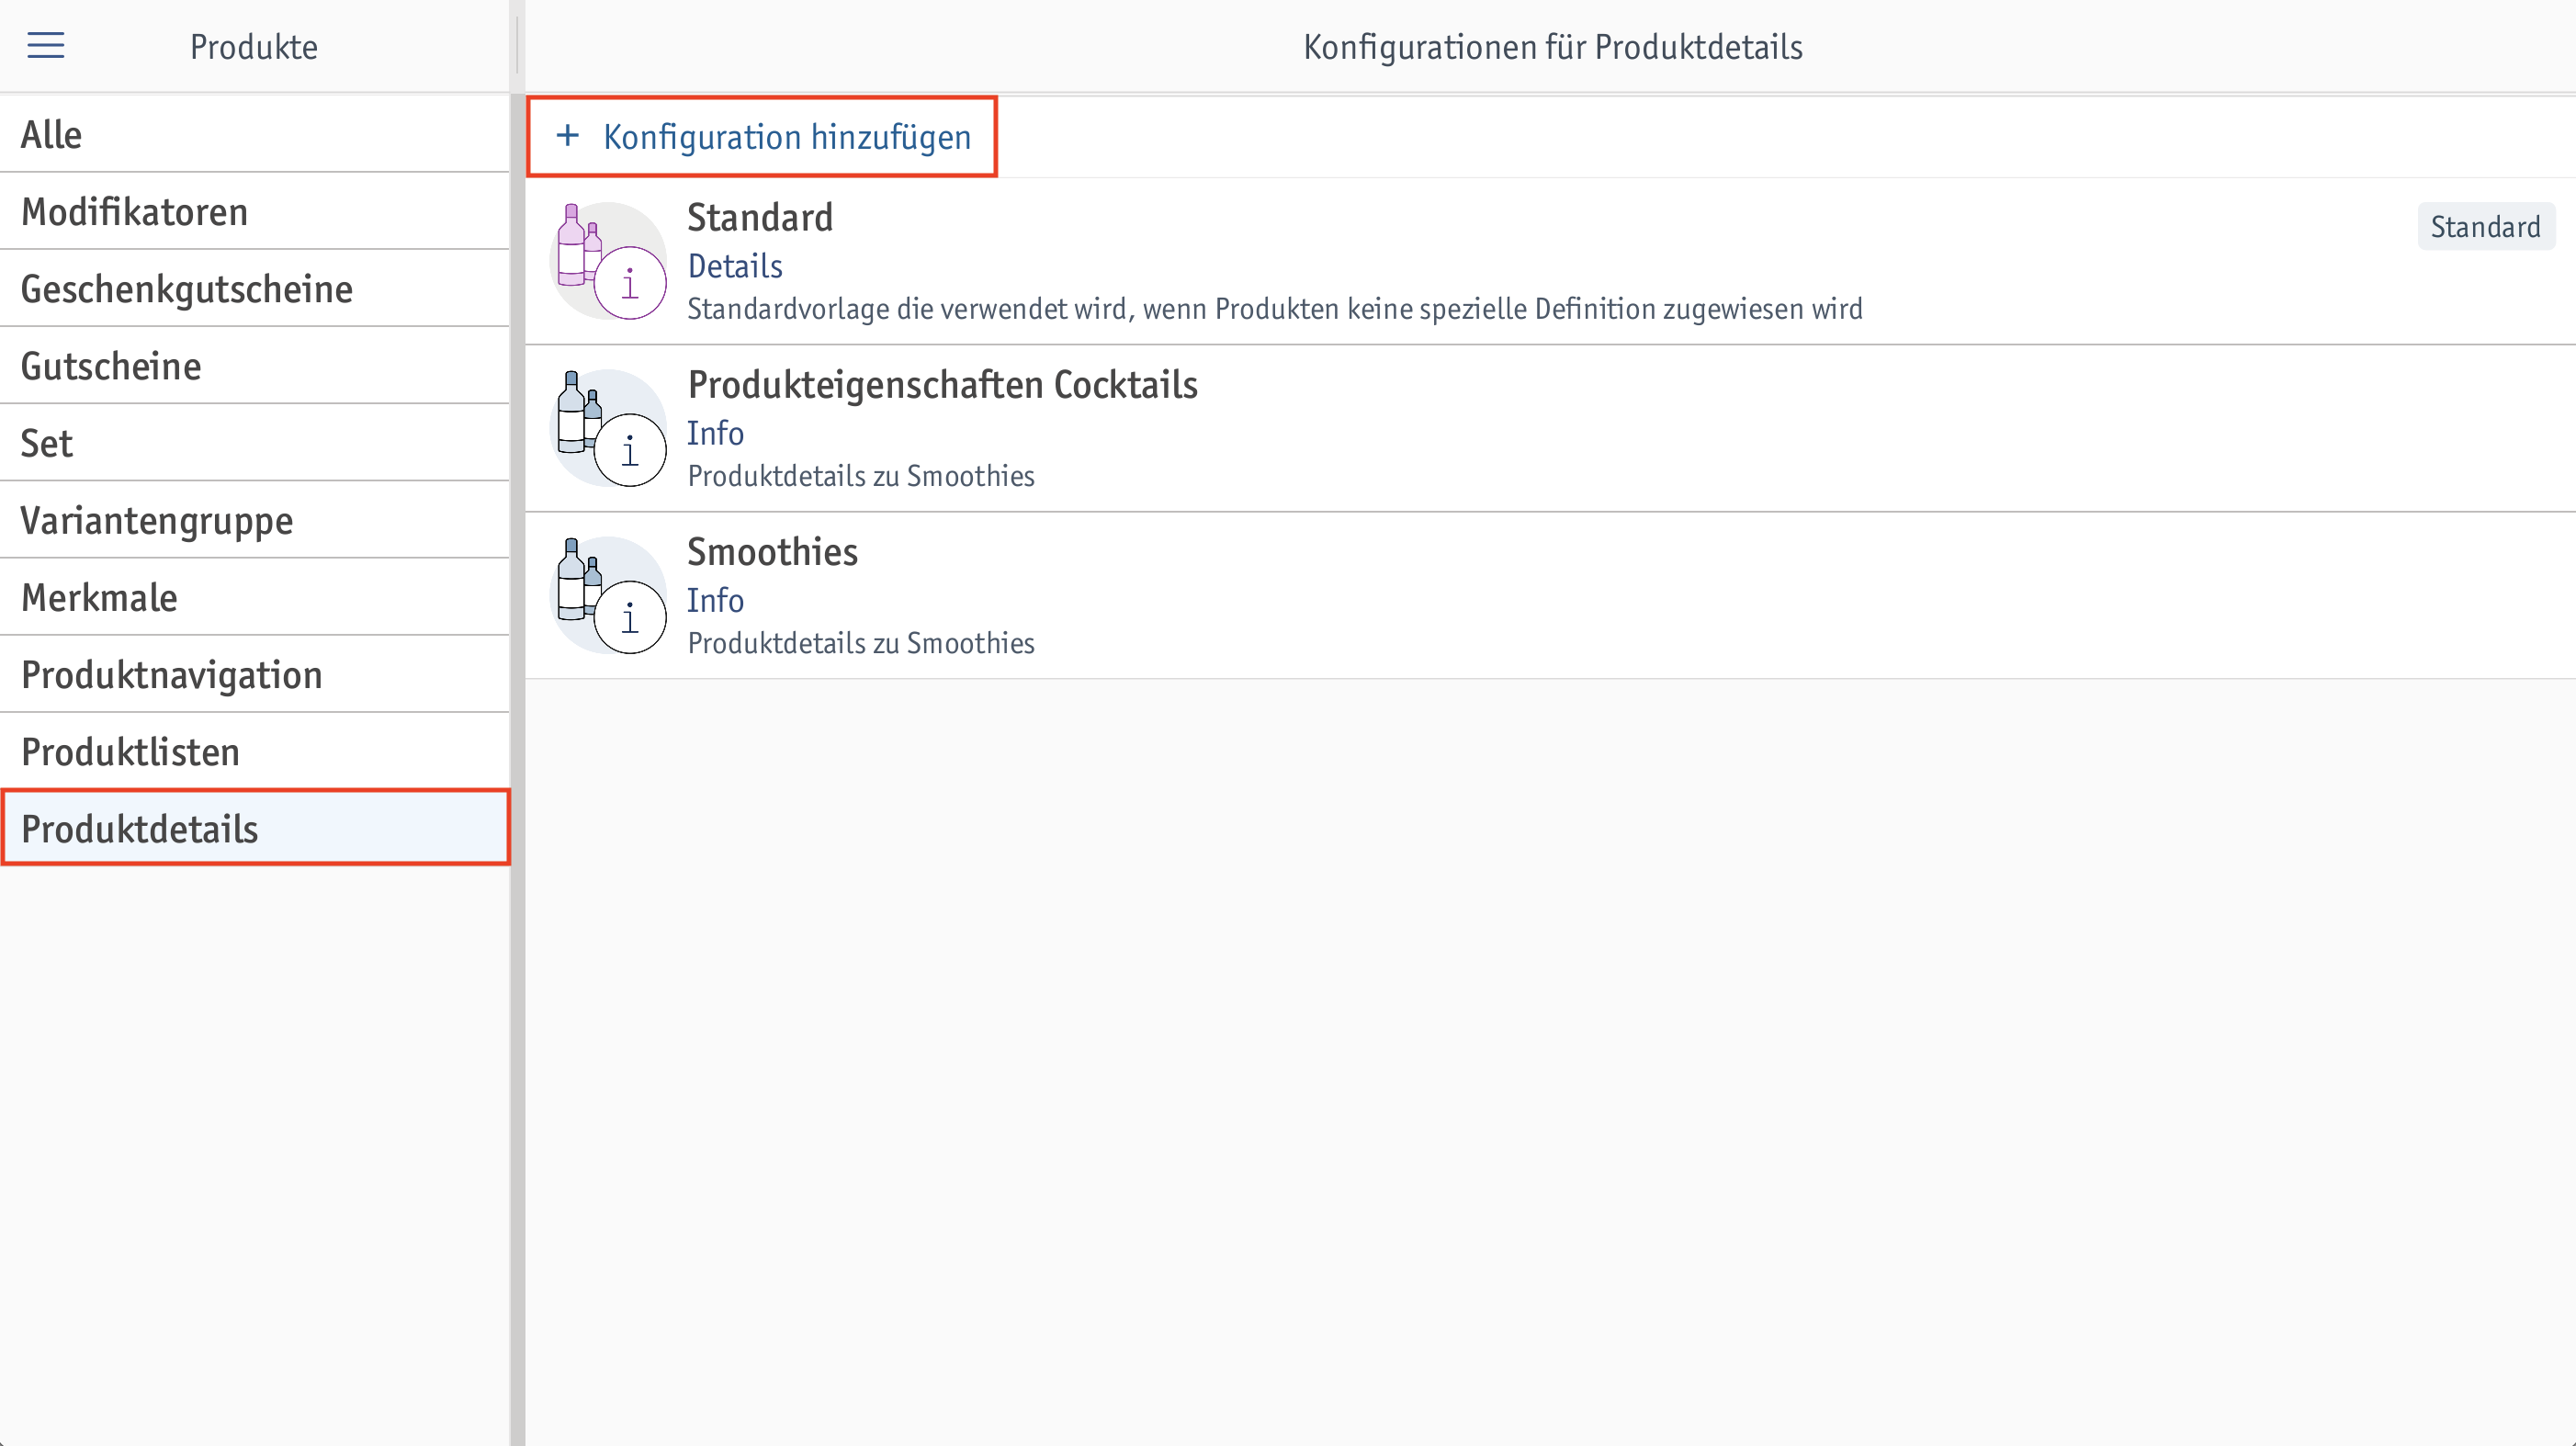Click the Standard configuration bottle icon
The height and width of the screenshot is (1446, 2576).
609,261
